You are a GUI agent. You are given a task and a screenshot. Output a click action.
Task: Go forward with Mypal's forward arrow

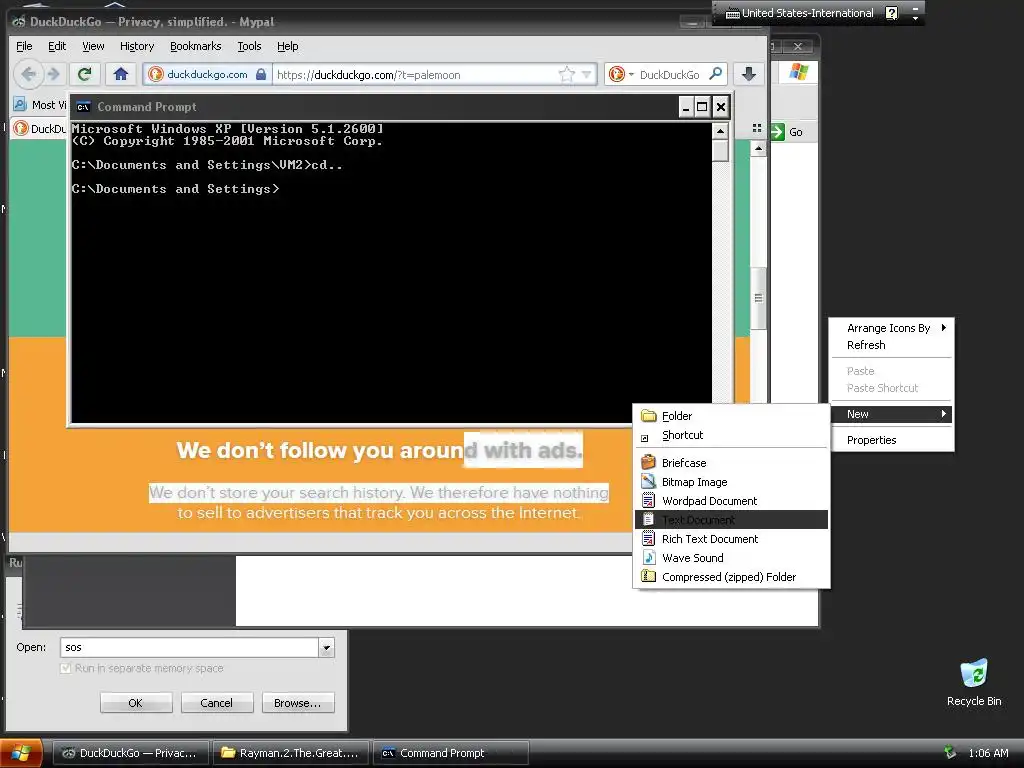tap(54, 74)
